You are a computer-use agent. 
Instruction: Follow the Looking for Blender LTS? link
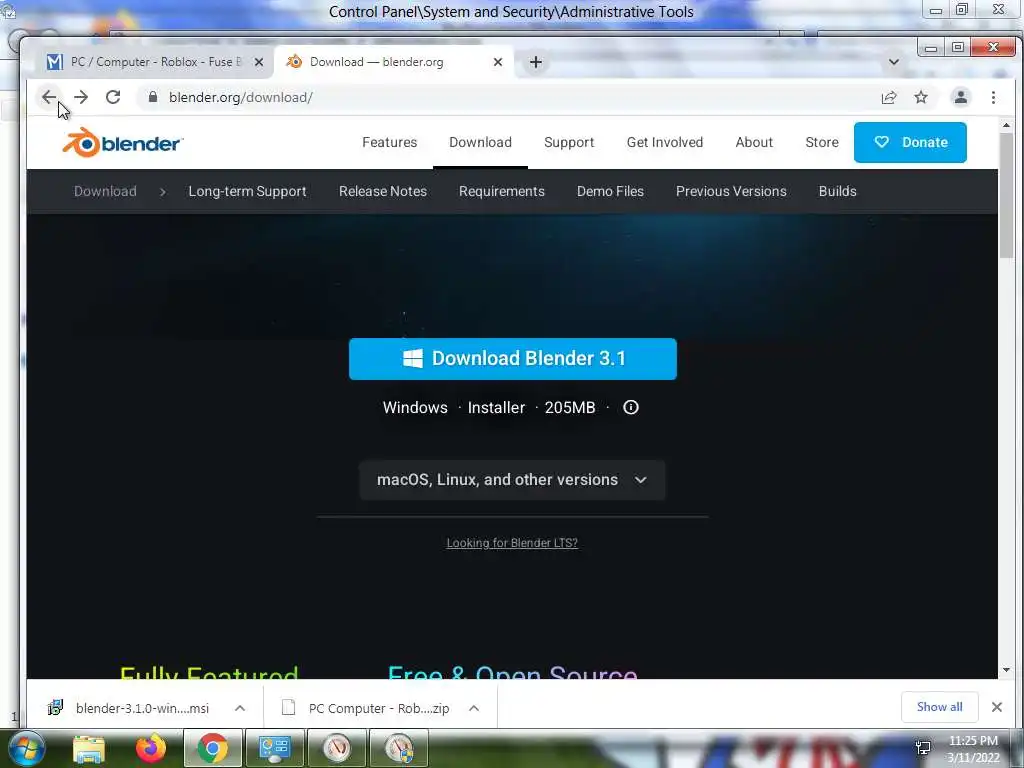point(512,543)
